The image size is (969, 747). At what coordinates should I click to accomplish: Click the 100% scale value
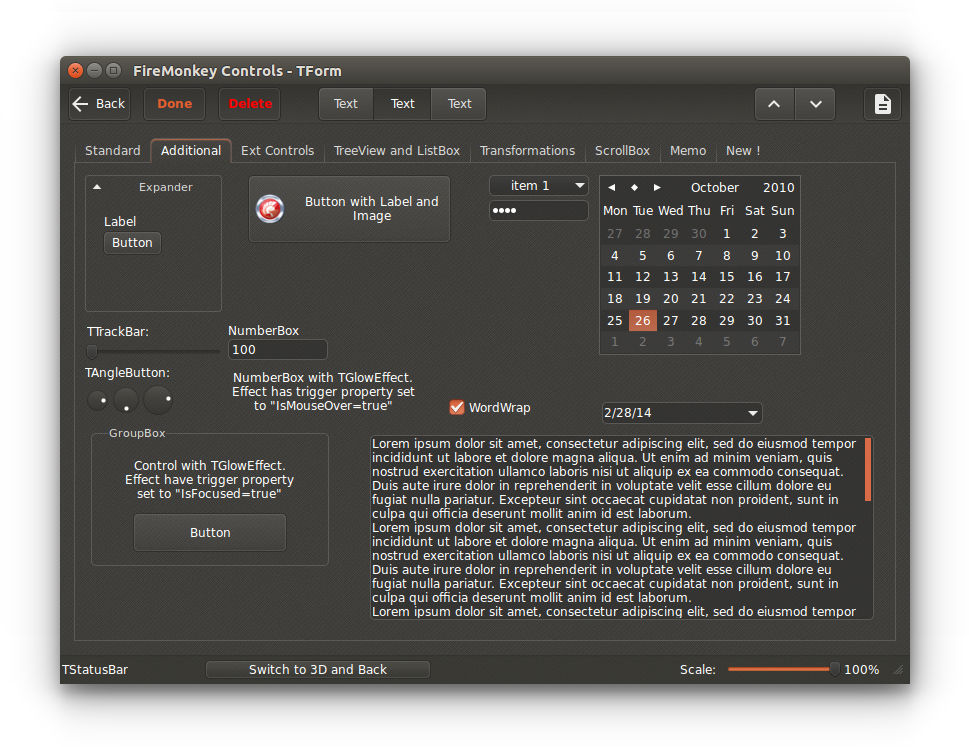pyautogui.click(x=861, y=670)
